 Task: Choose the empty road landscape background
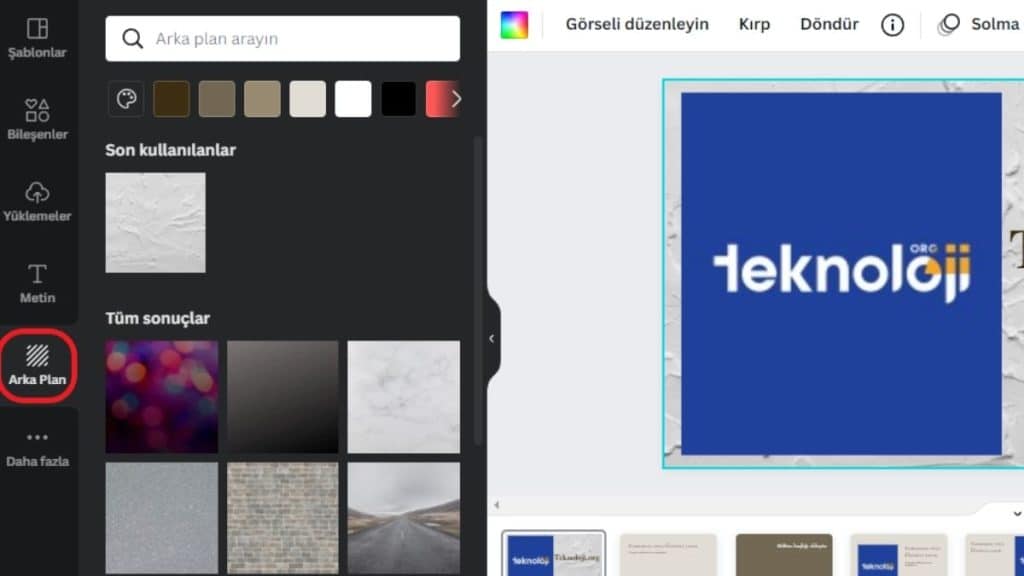(x=404, y=518)
